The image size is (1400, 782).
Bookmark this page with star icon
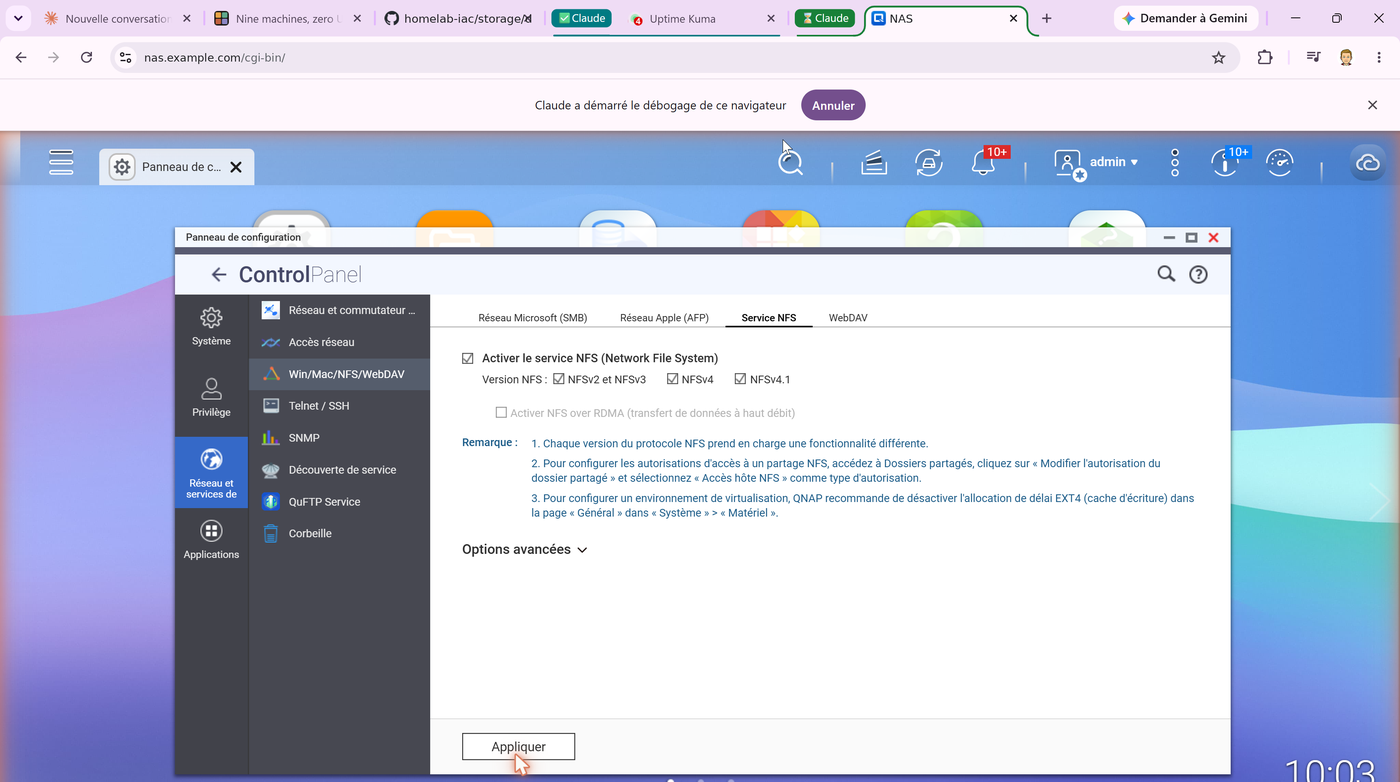click(x=1218, y=58)
